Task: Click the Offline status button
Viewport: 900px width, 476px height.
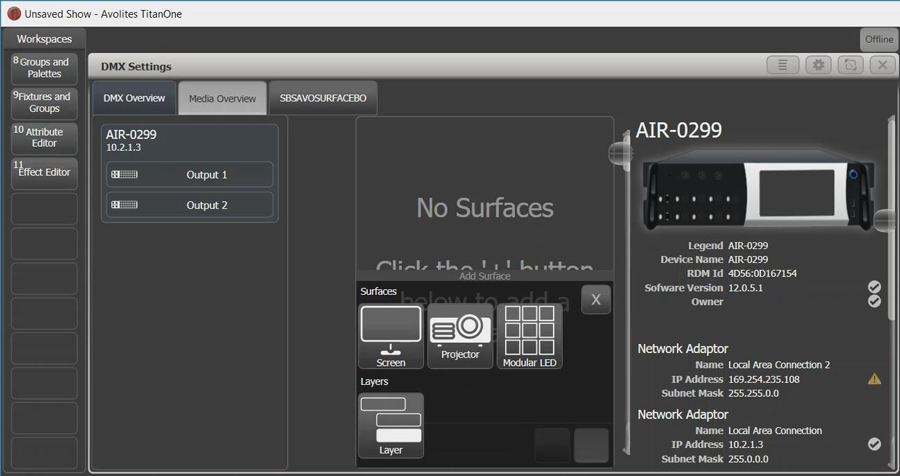Action: [x=879, y=40]
